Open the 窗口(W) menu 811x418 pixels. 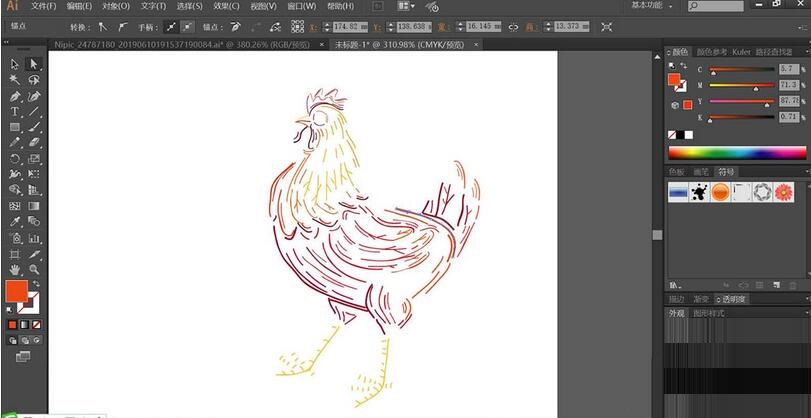(297, 6)
